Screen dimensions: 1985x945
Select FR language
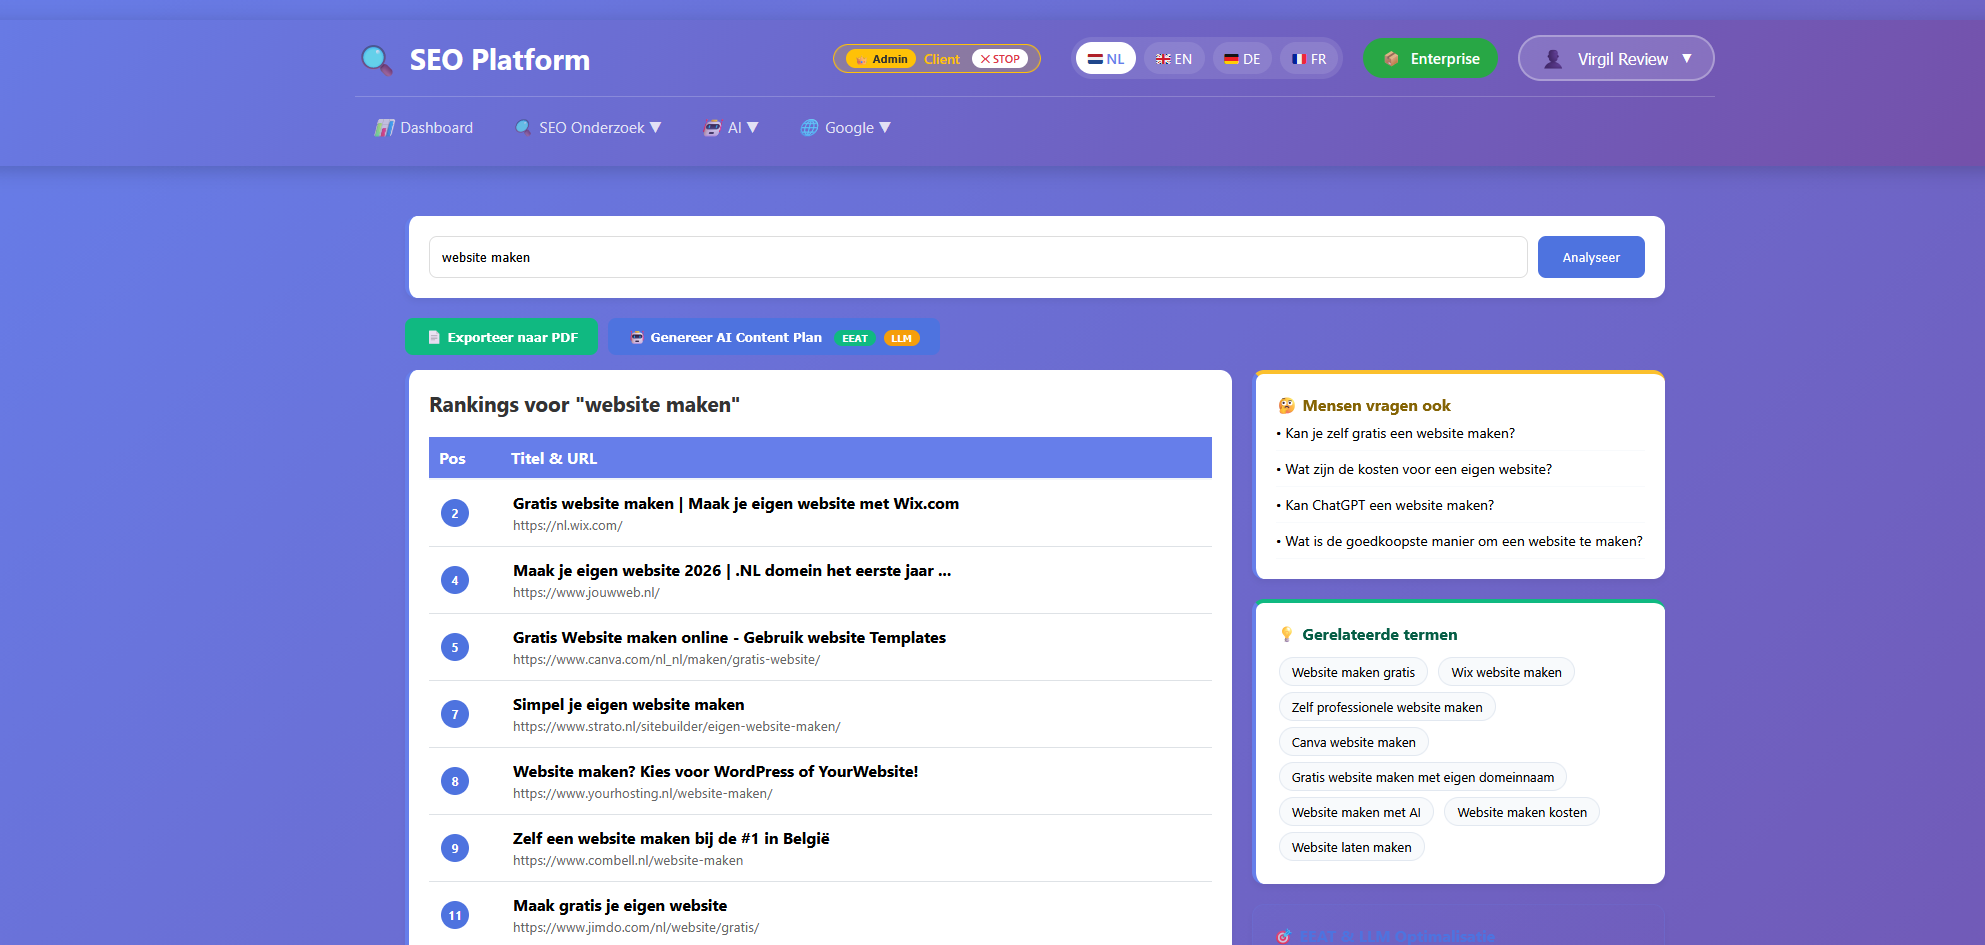(x=1309, y=59)
